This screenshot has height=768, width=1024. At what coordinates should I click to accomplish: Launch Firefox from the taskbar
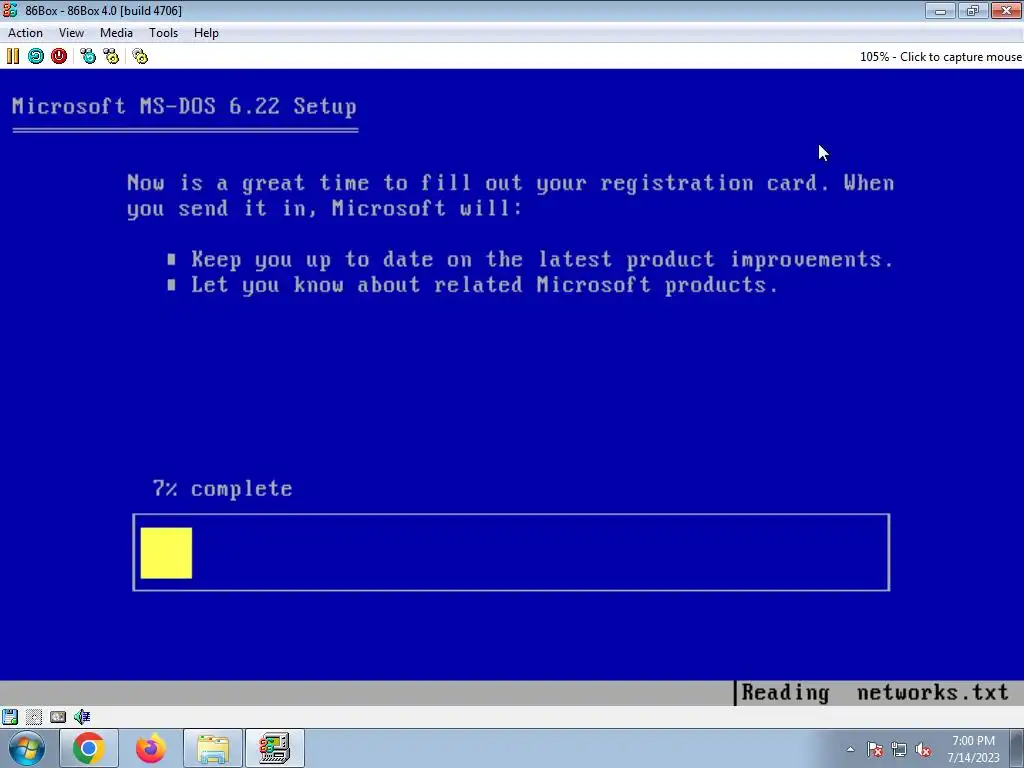(151, 748)
